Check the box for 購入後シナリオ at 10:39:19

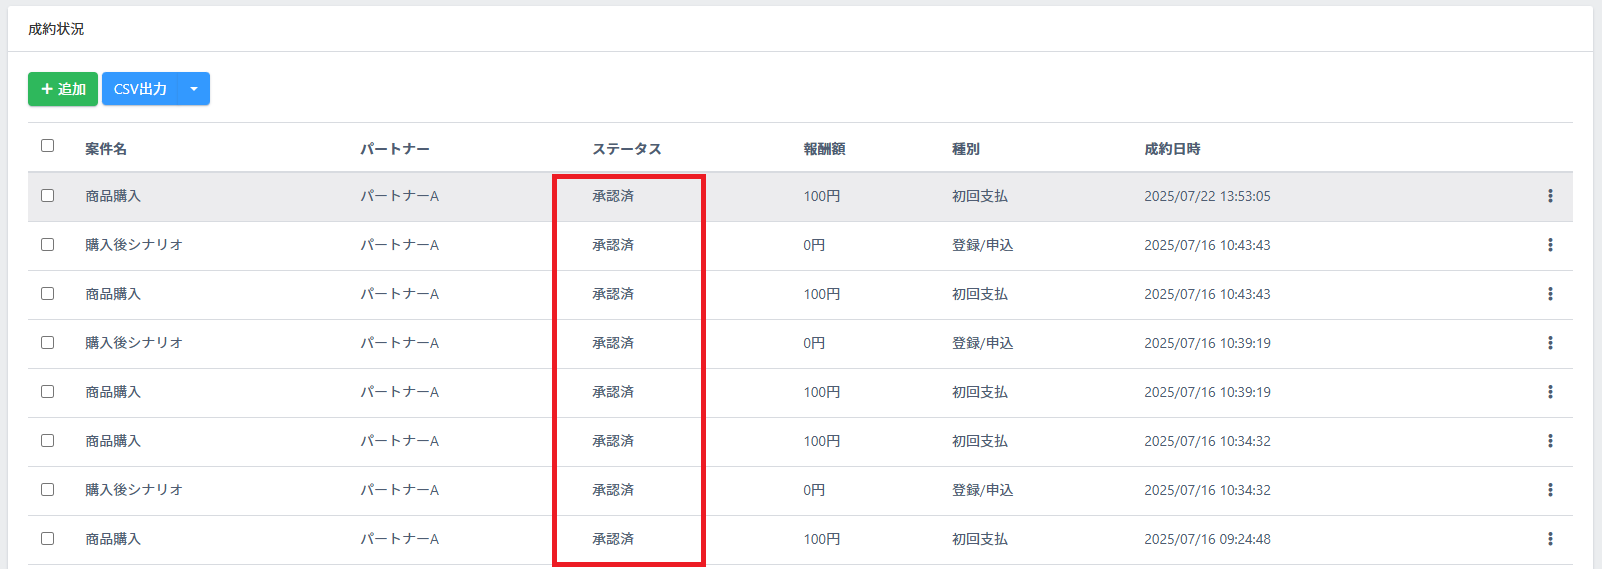tap(47, 343)
